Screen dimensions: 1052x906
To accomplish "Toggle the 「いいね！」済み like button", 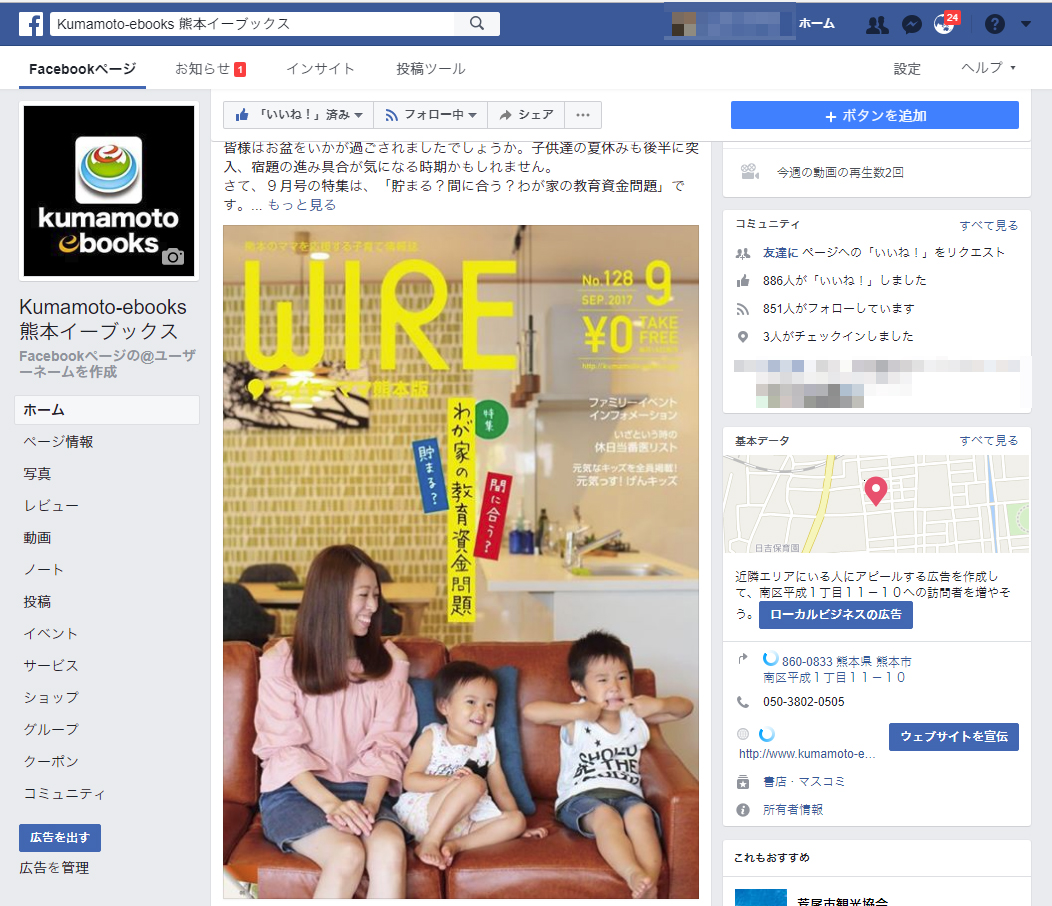I will (298, 115).
